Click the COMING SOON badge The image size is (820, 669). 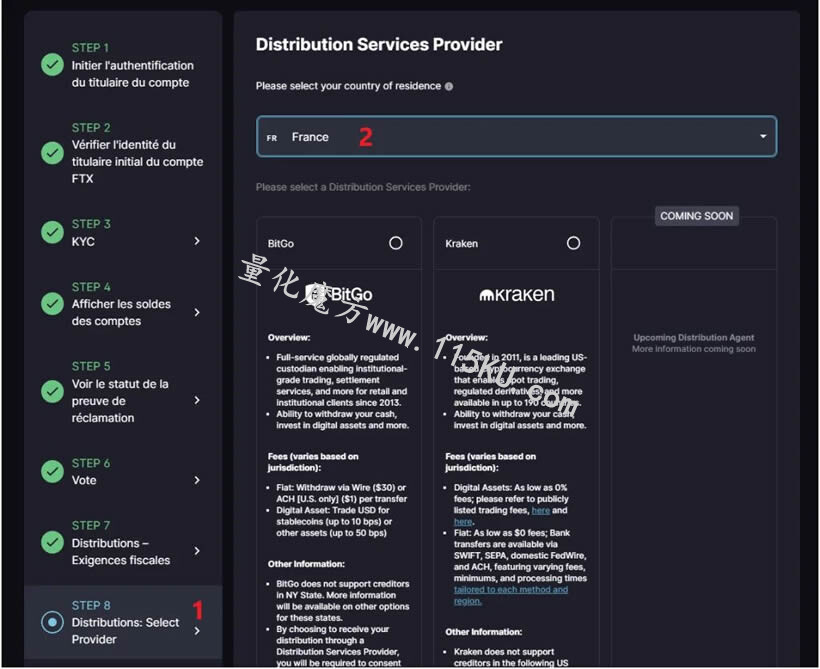(697, 216)
